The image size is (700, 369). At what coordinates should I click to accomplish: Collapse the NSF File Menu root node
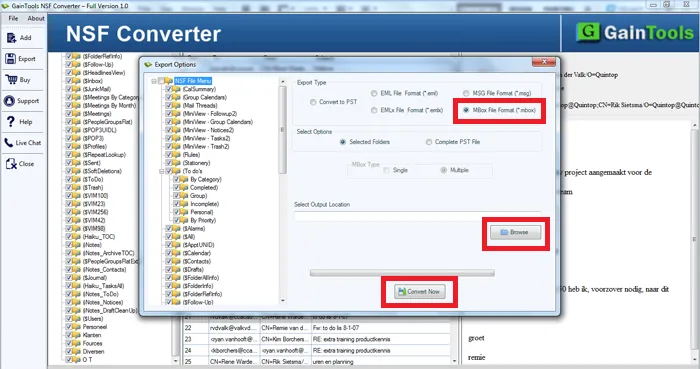(x=154, y=81)
